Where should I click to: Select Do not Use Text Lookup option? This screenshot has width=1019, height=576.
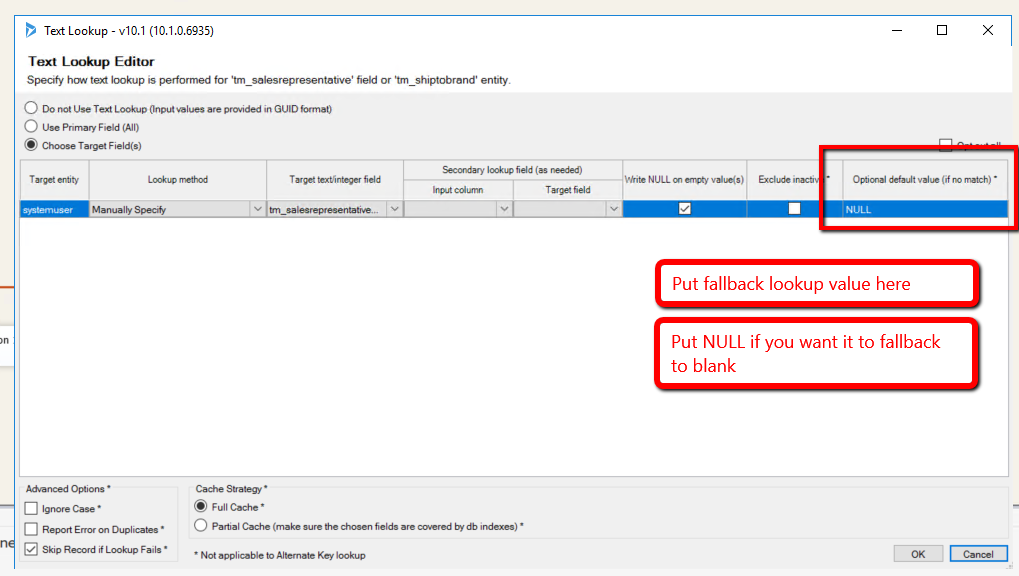point(31,108)
